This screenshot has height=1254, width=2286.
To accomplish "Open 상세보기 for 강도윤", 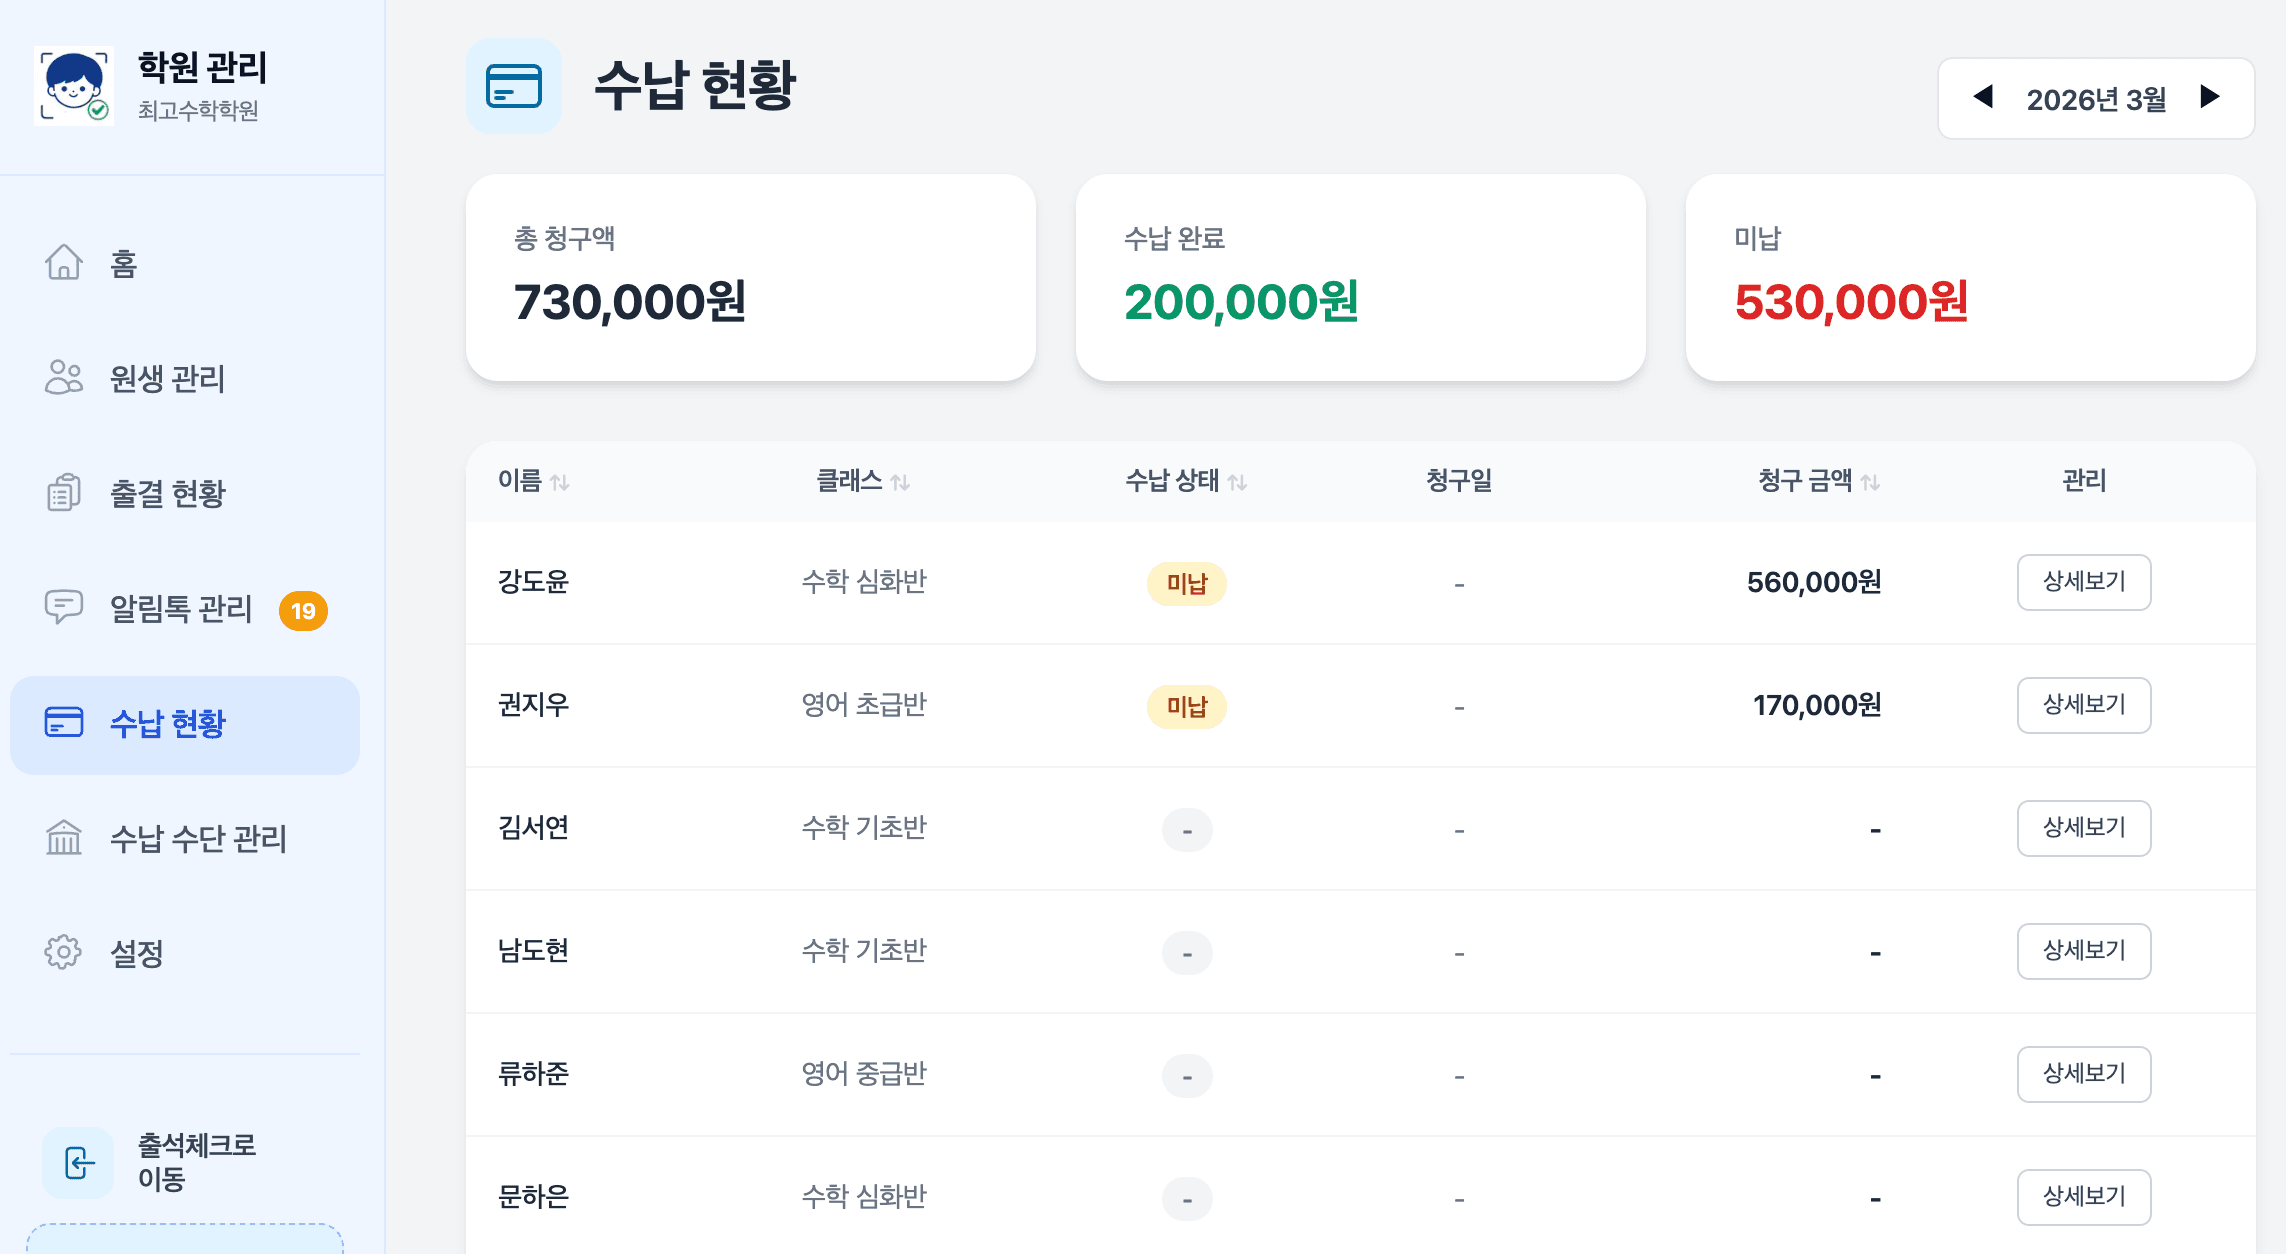I will (x=2084, y=582).
